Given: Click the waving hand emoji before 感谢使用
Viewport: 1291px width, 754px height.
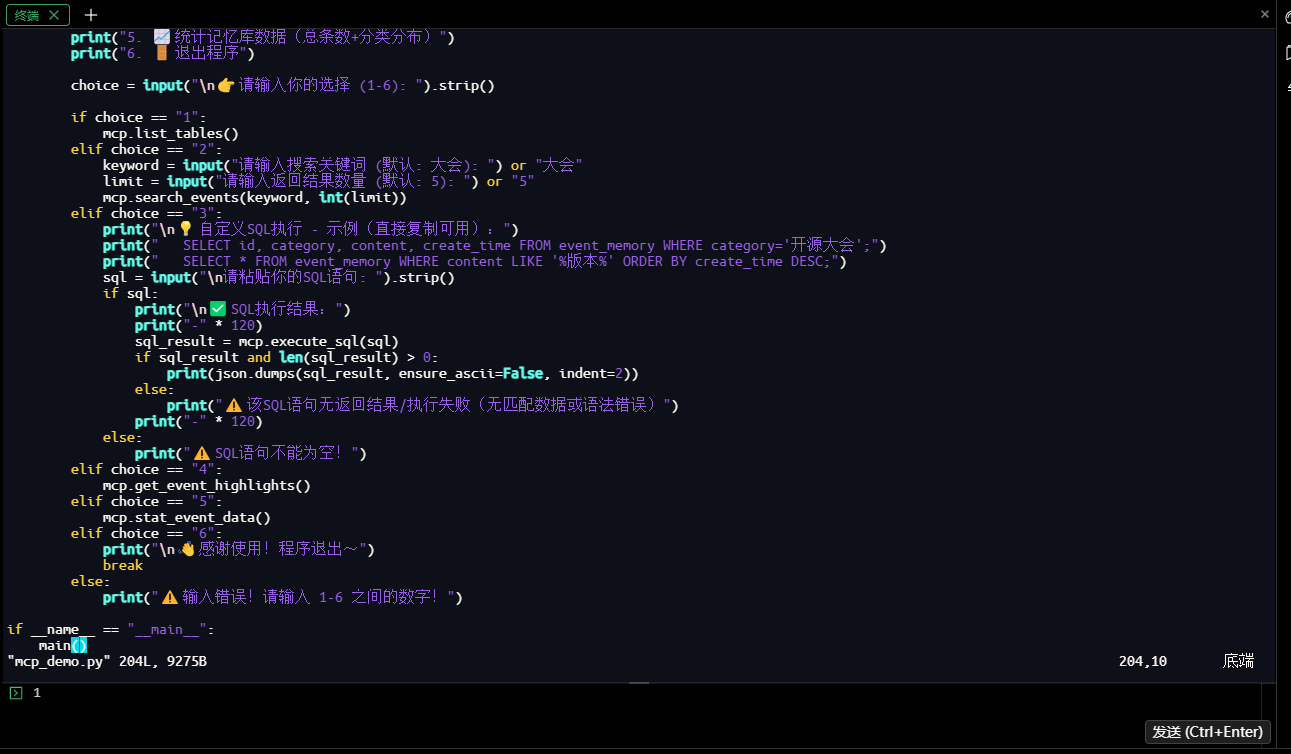Looking at the screenshot, I should (187, 549).
